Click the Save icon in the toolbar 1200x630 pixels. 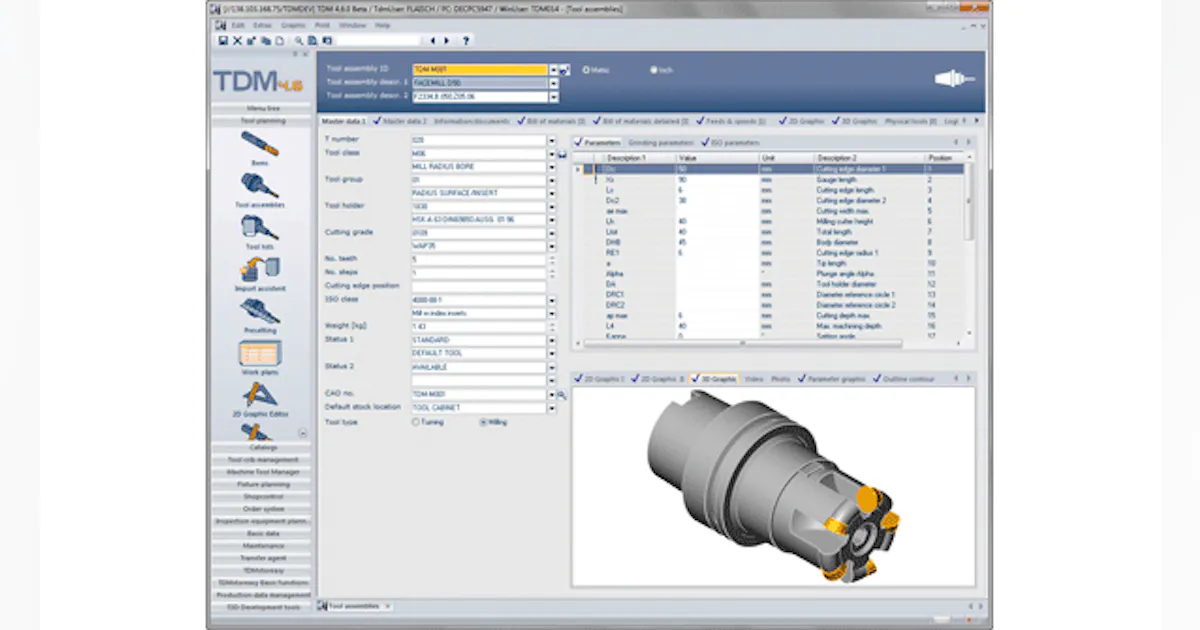coord(223,41)
